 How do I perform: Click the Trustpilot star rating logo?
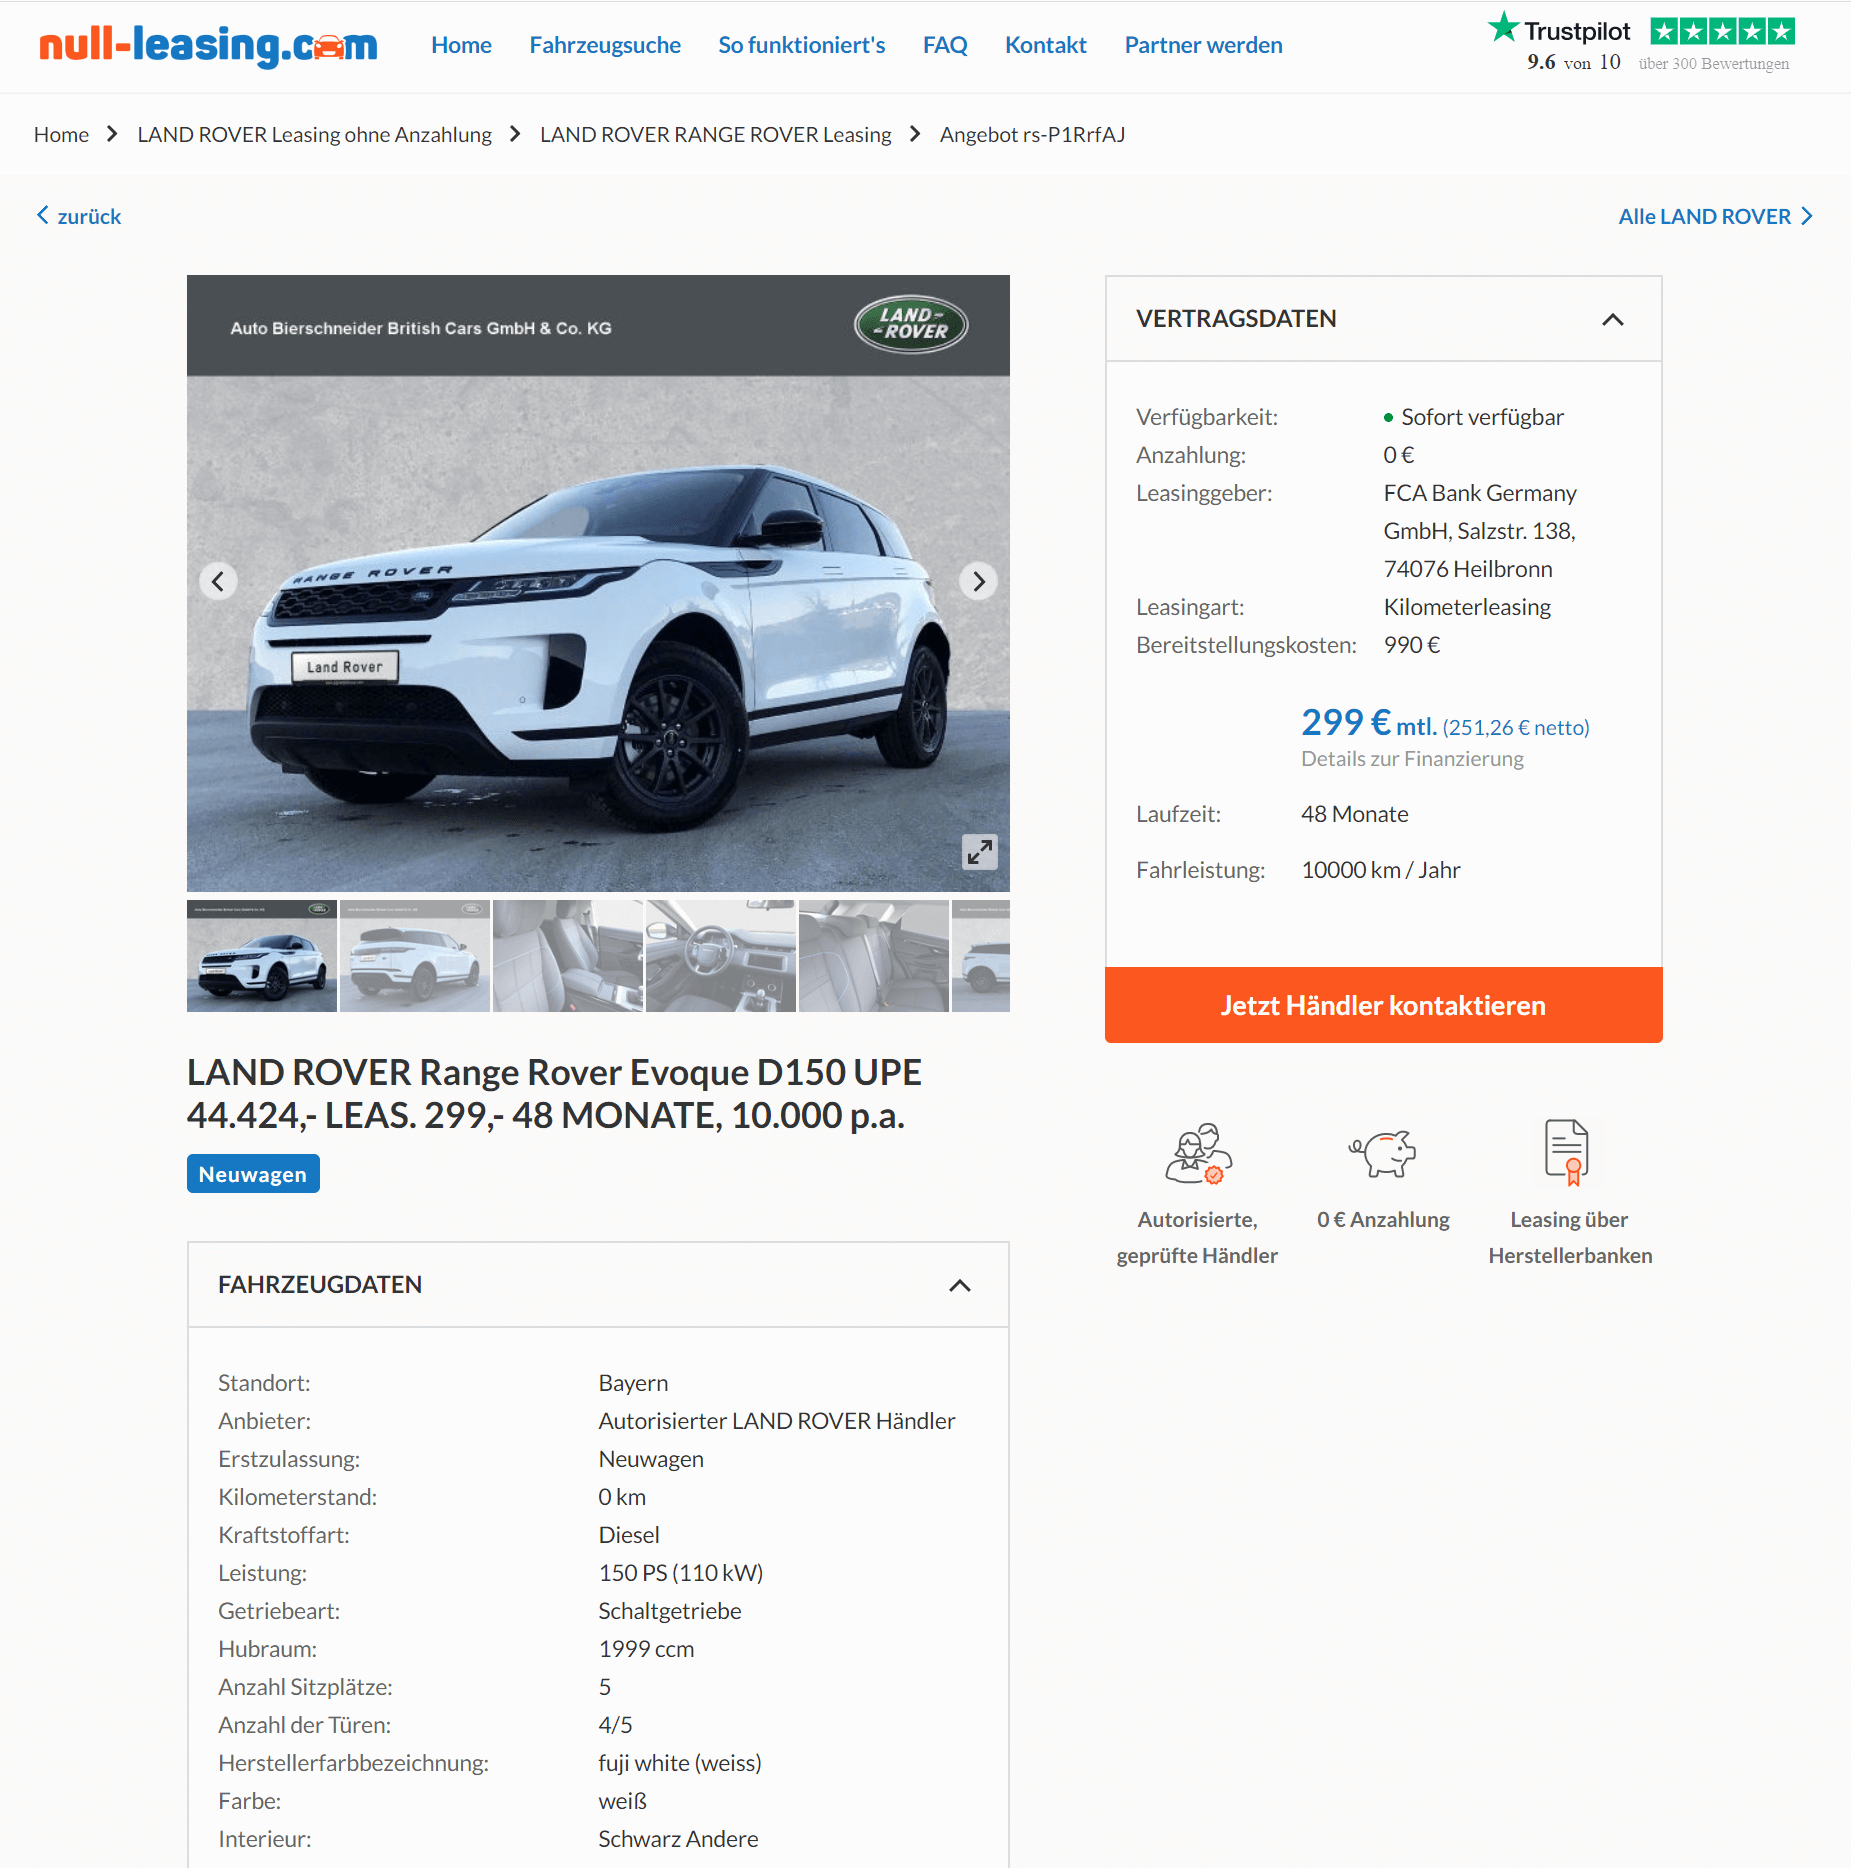pos(1641,44)
